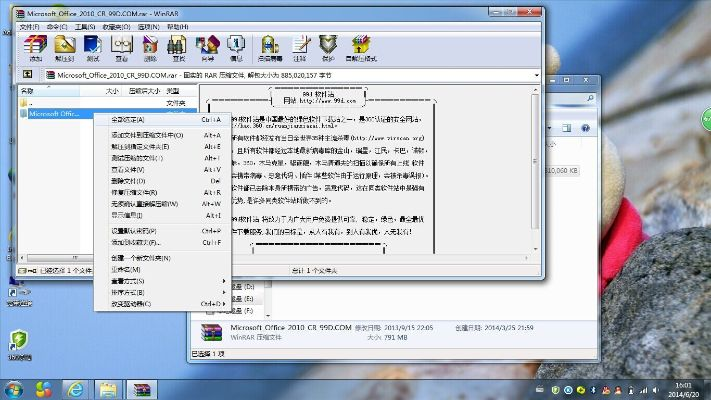Click the Wizard (向导) toolbar icon
Image resolution: width=711 pixels, height=400 pixels.
pos(208,47)
